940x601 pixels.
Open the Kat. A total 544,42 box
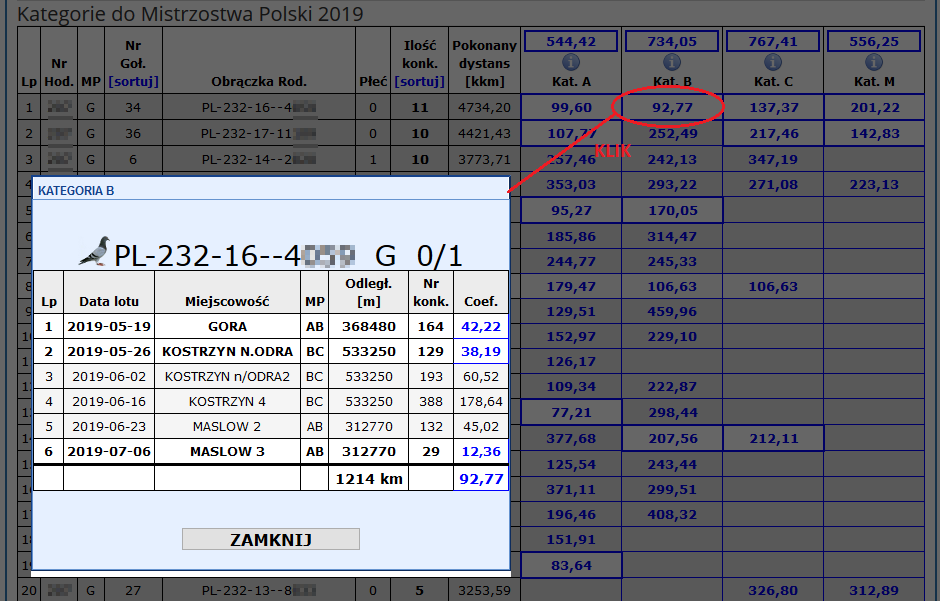(571, 41)
